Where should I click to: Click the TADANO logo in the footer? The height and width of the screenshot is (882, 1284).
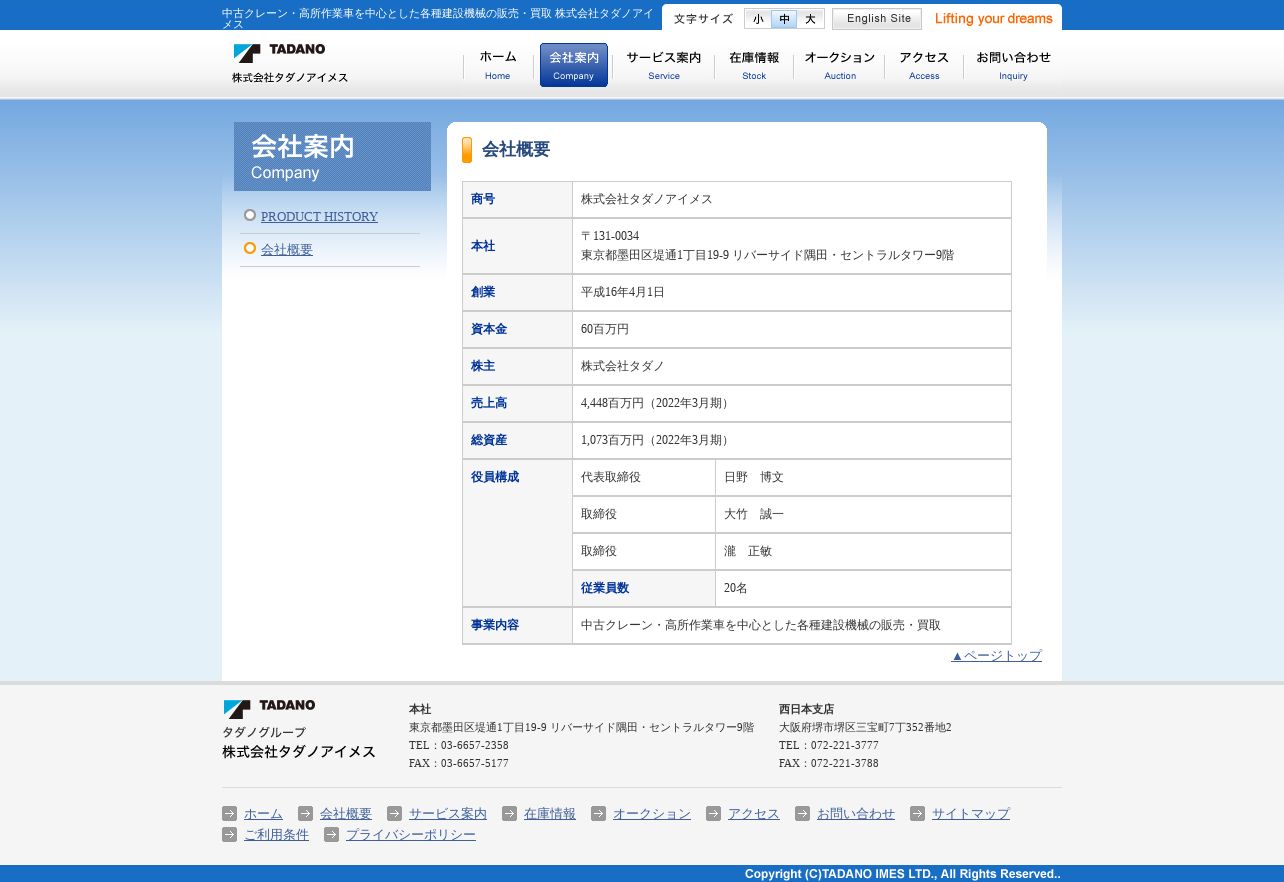(x=269, y=709)
